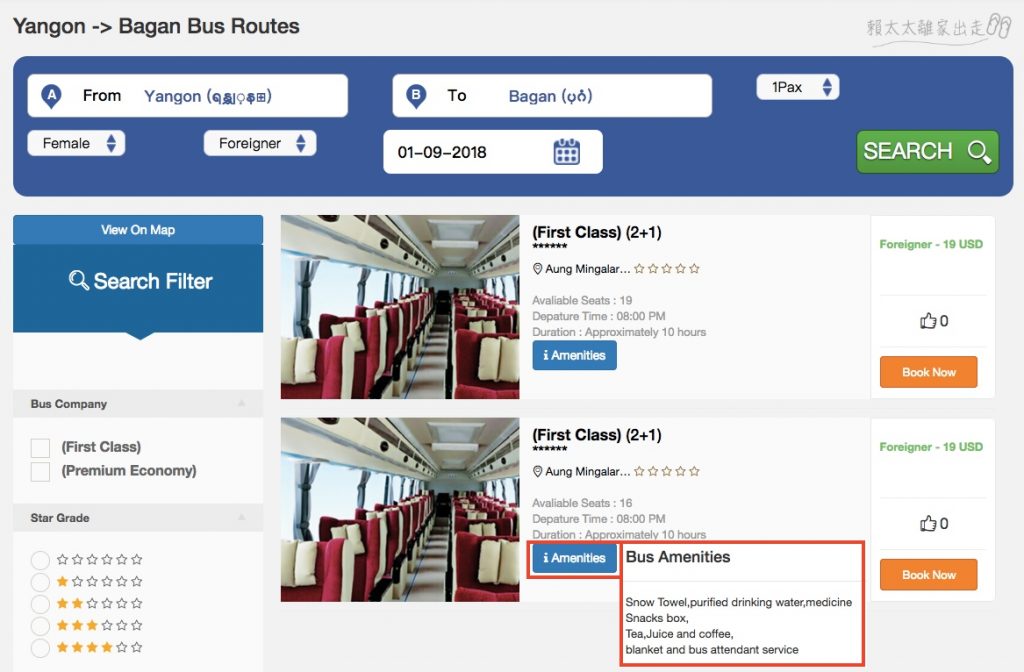The image size is (1024, 672).
Task: Select the one-star grade radio option
Action: (x=40, y=582)
